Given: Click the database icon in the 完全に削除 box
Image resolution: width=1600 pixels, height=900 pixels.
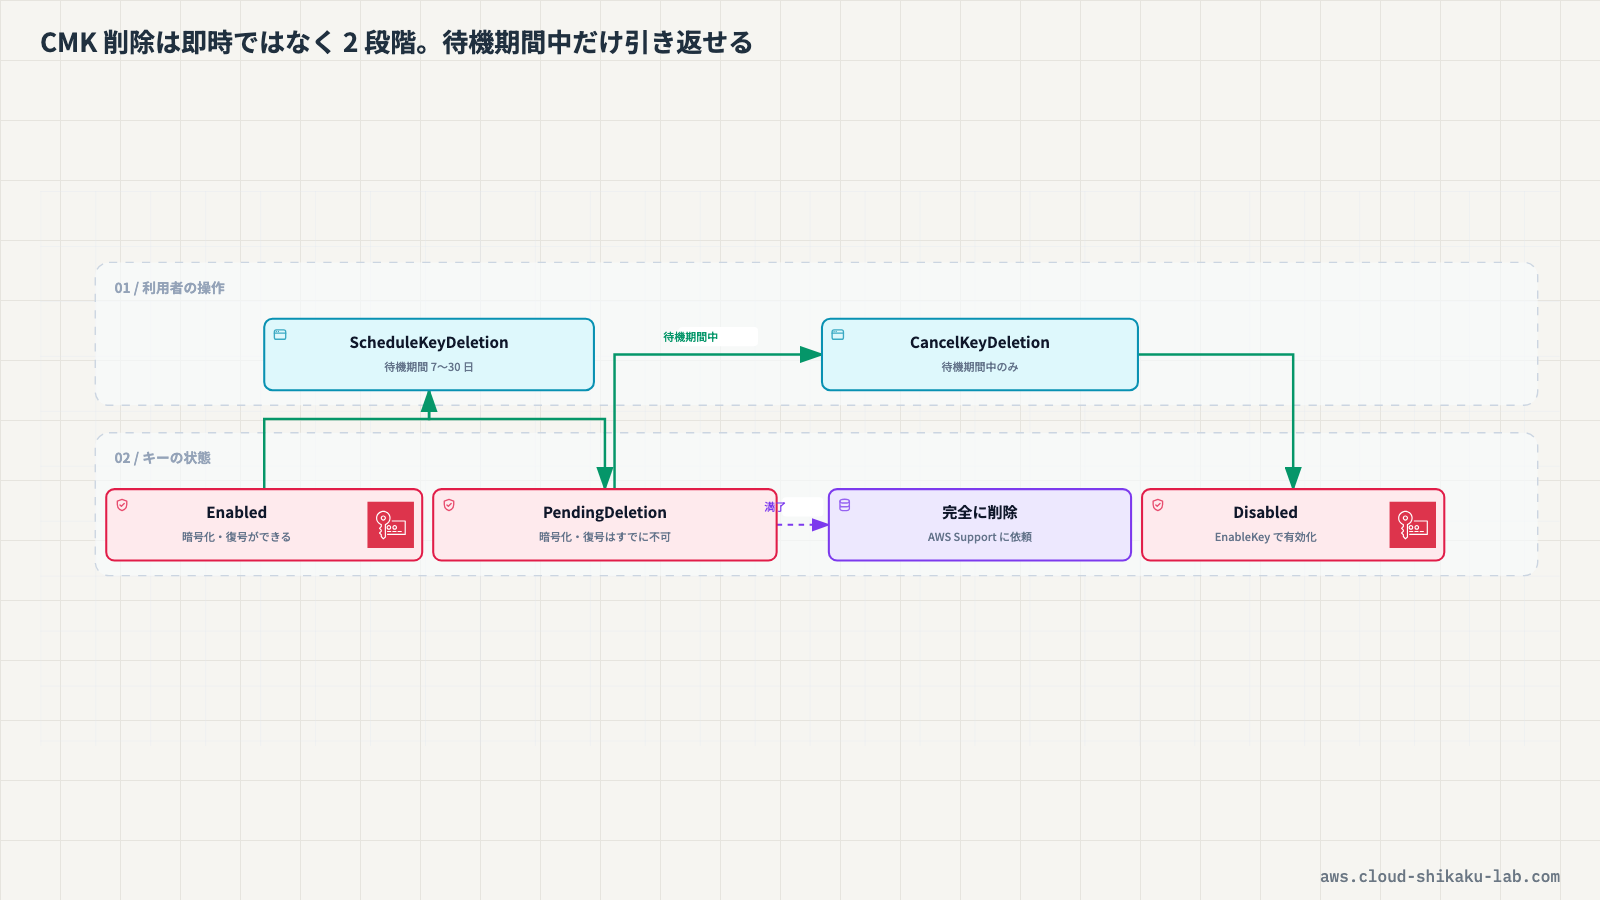Looking at the screenshot, I should point(845,505).
